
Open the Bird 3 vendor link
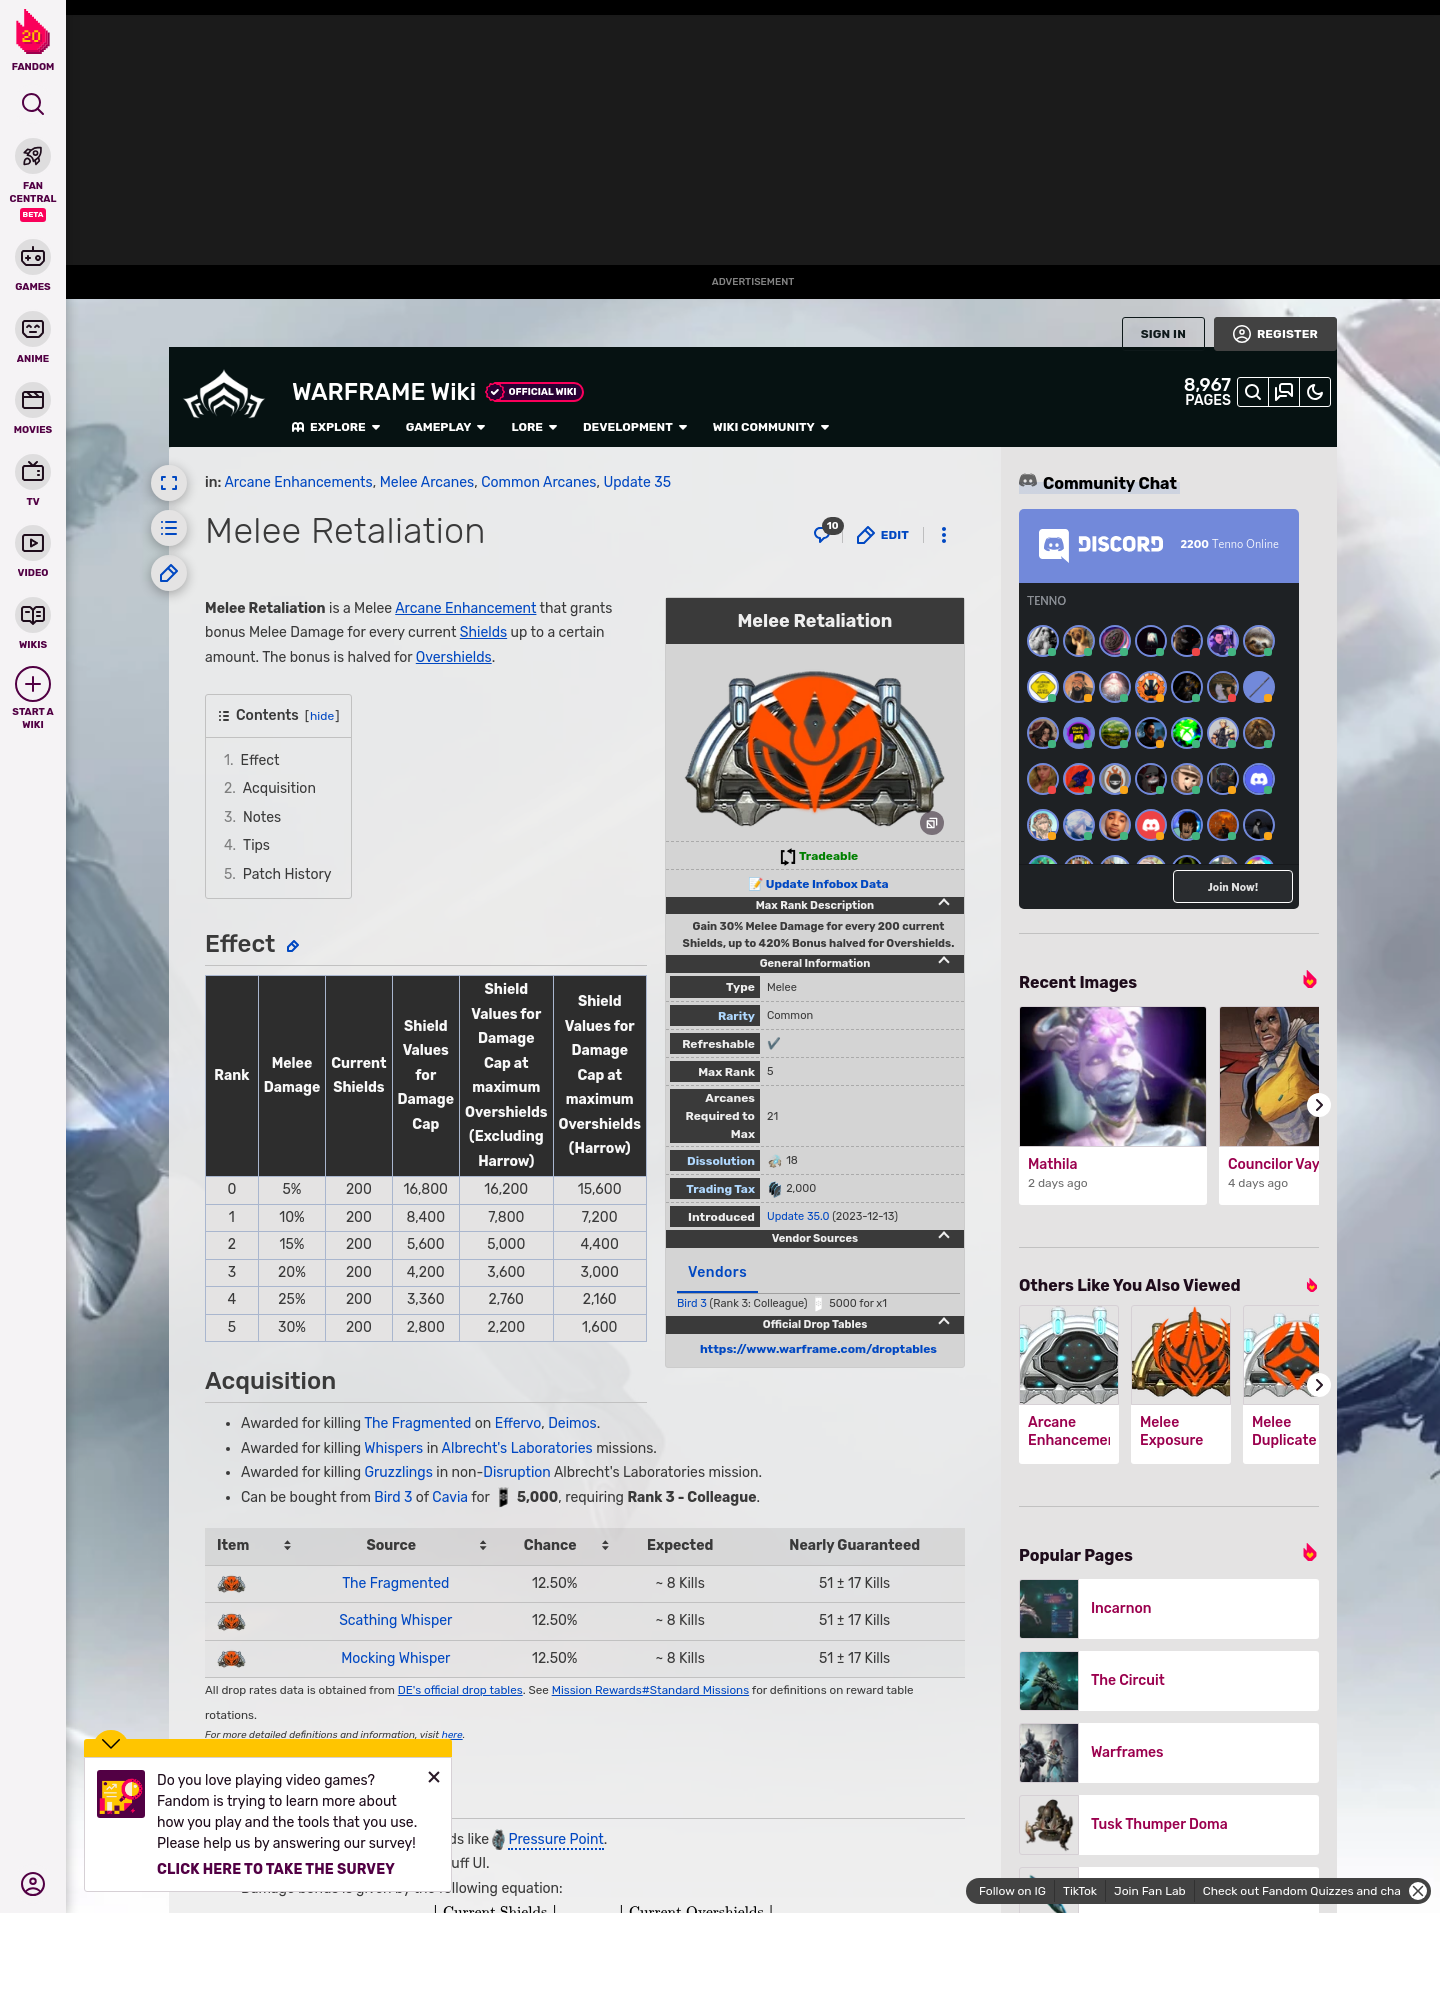[692, 1303]
